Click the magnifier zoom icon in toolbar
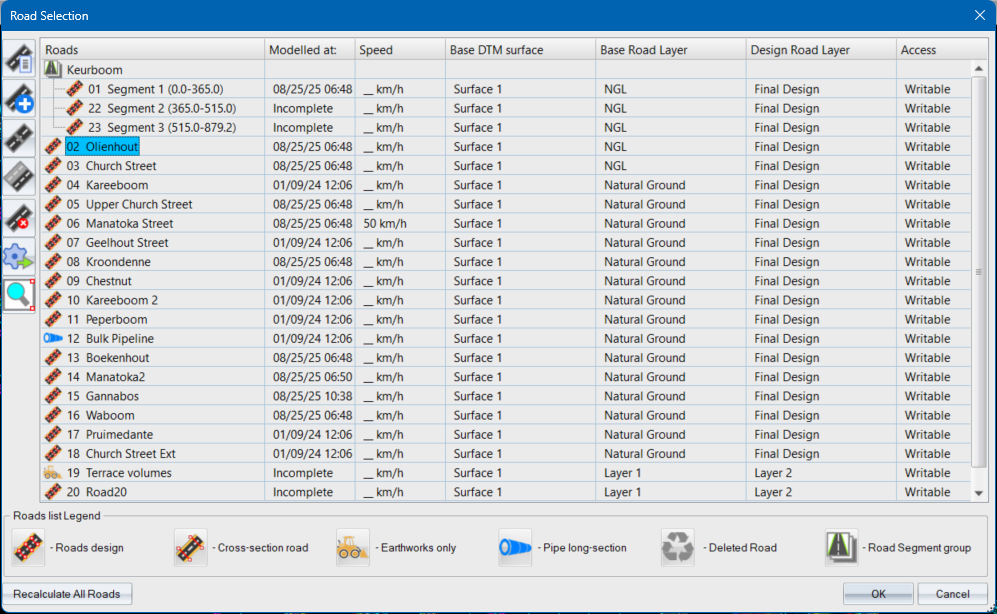Viewport: 997px width, 614px height. point(19,295)
